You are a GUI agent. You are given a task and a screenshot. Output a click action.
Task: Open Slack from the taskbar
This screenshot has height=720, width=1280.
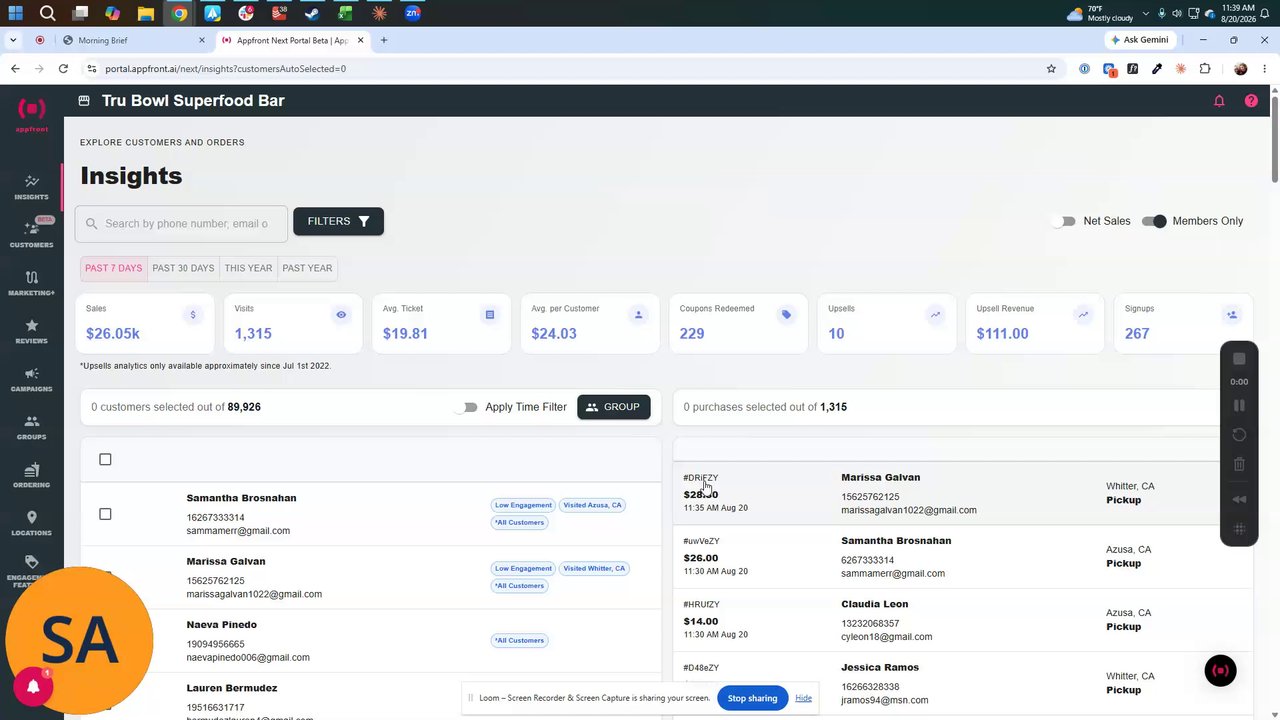pos(246,14)
